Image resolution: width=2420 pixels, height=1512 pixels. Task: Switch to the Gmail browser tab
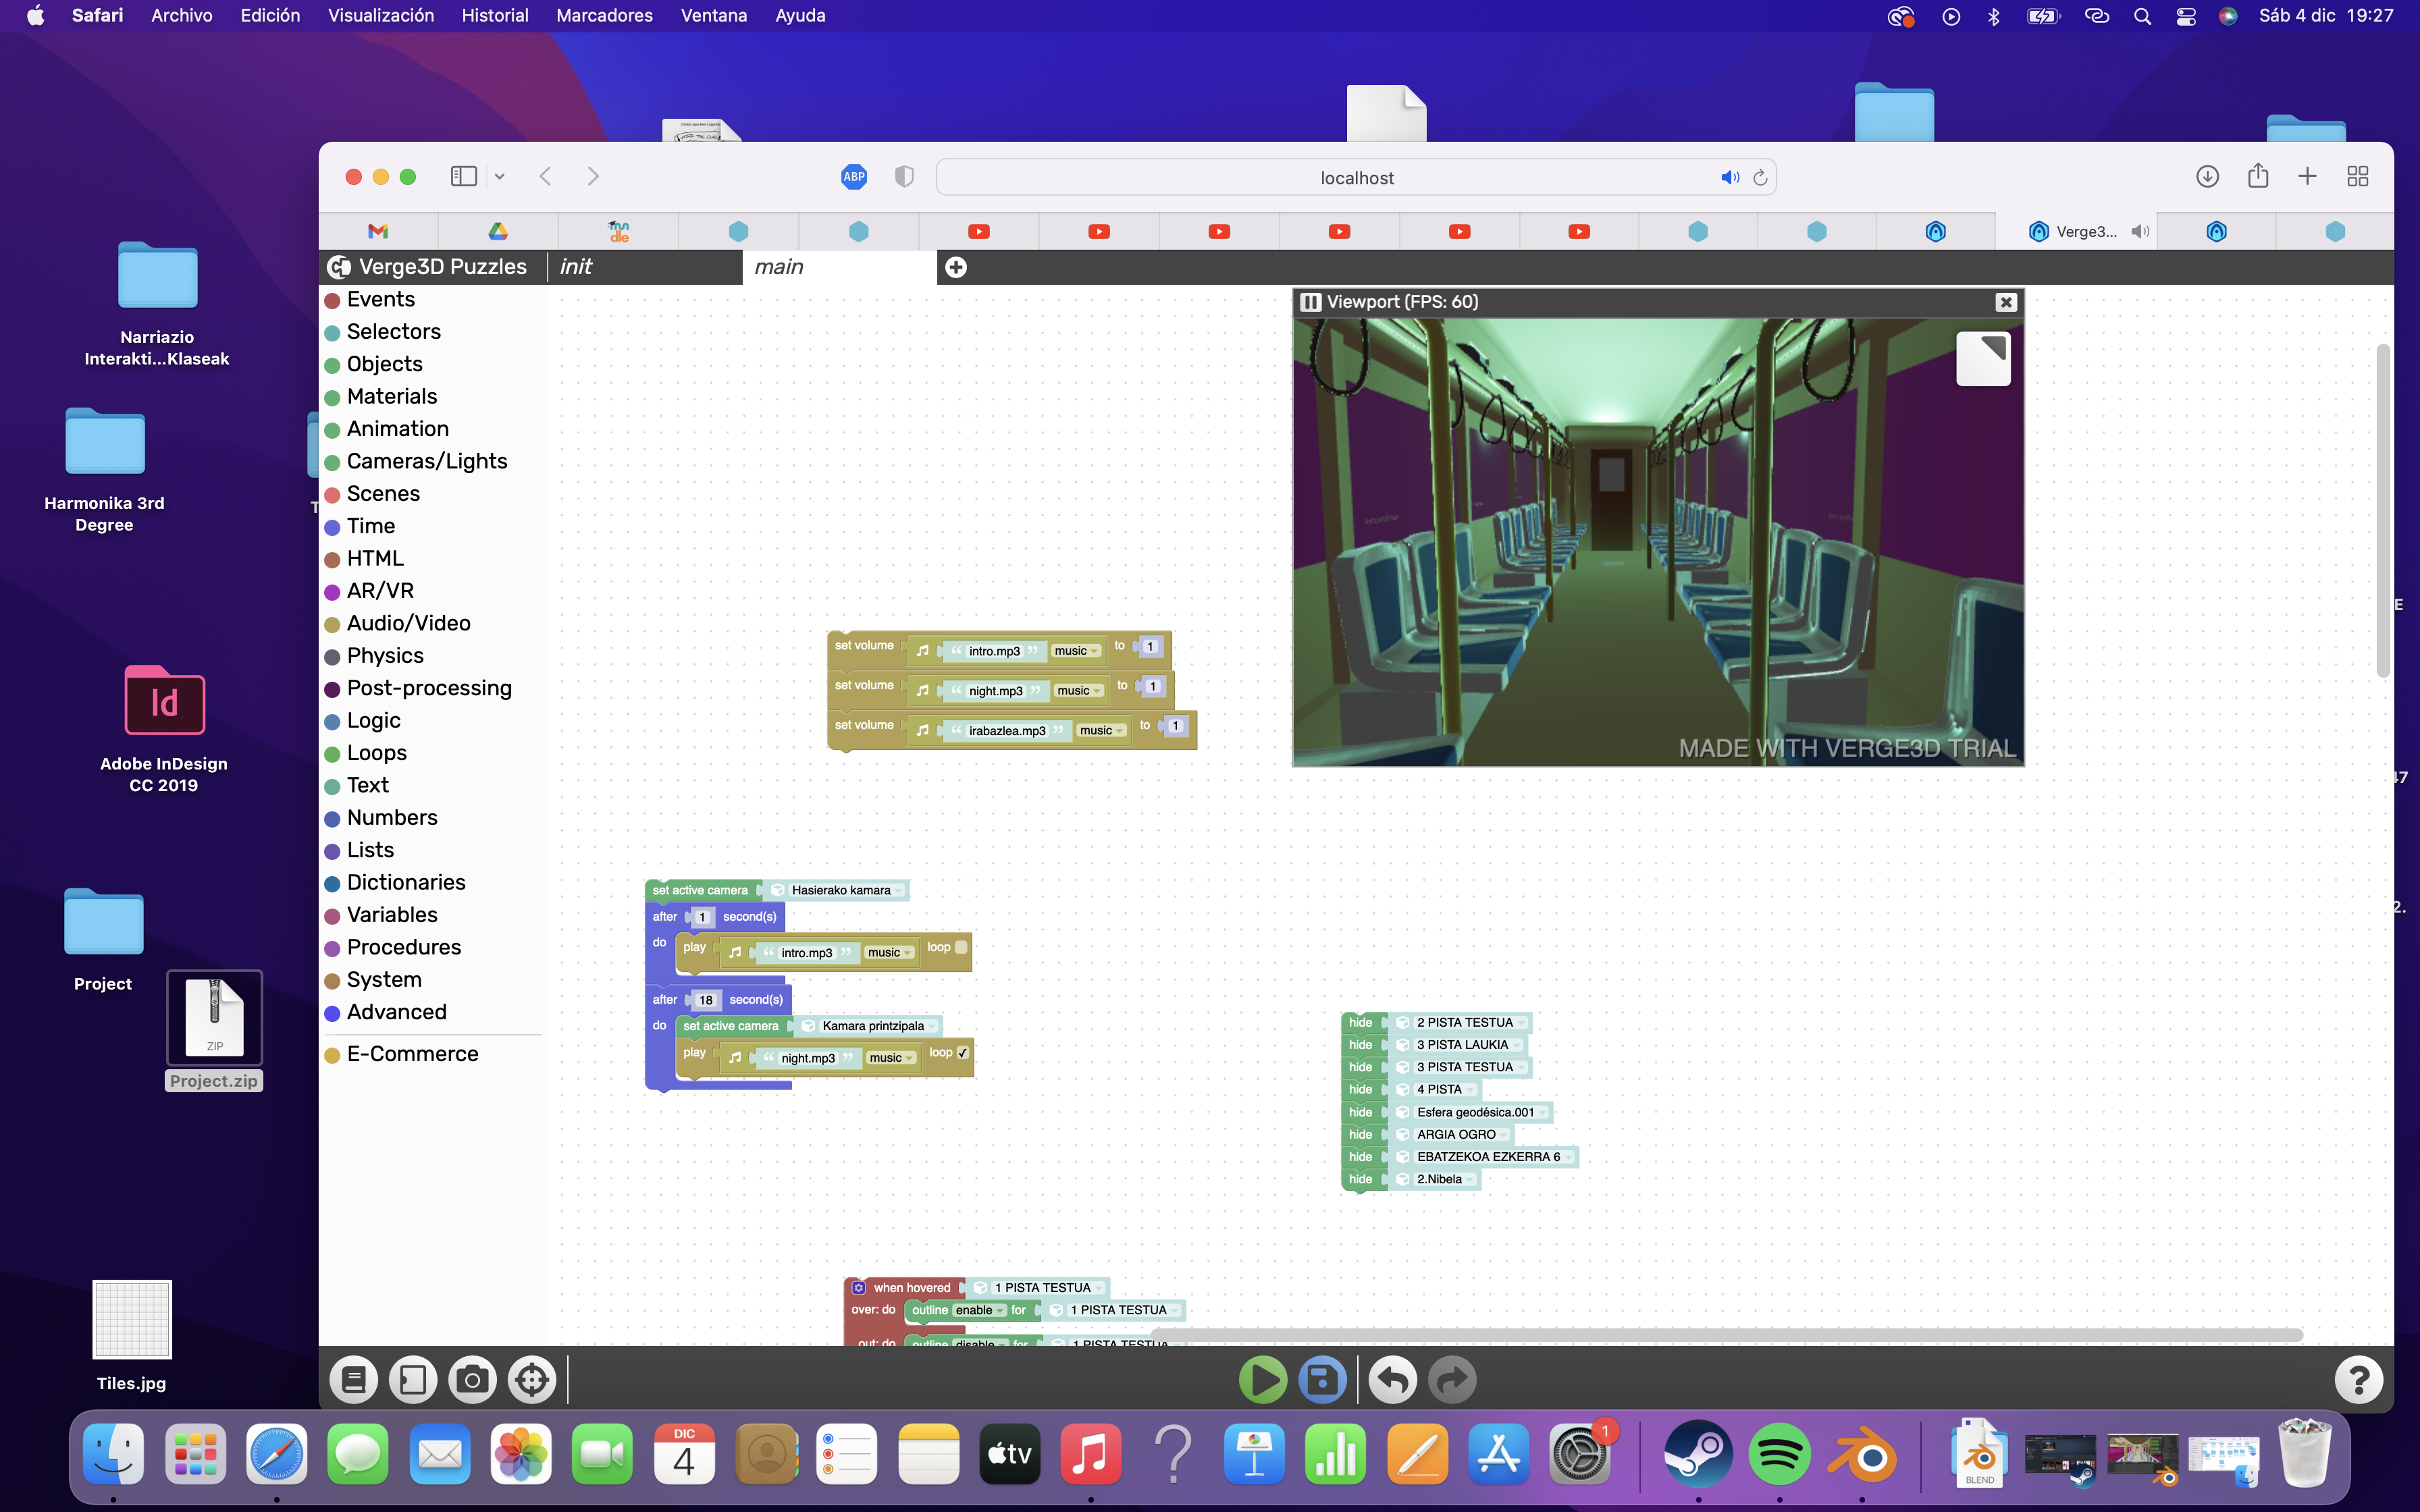(x=378, y=231)
